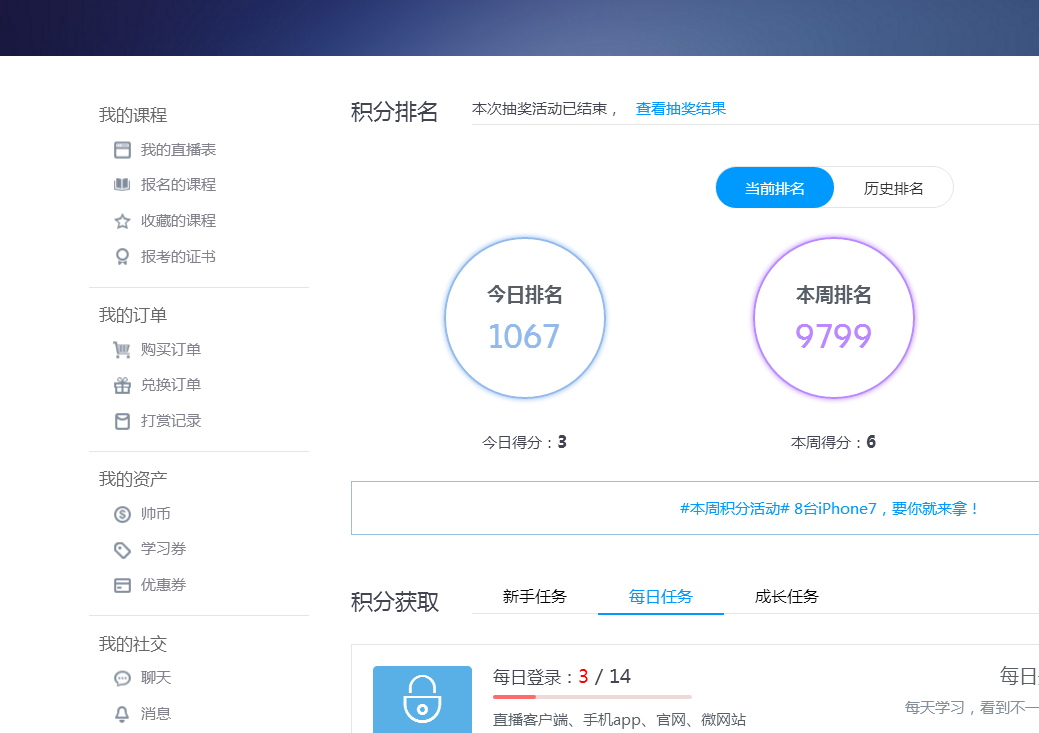
Task: Click the star icon beside 收藏的课程
Action: [122, 221]
